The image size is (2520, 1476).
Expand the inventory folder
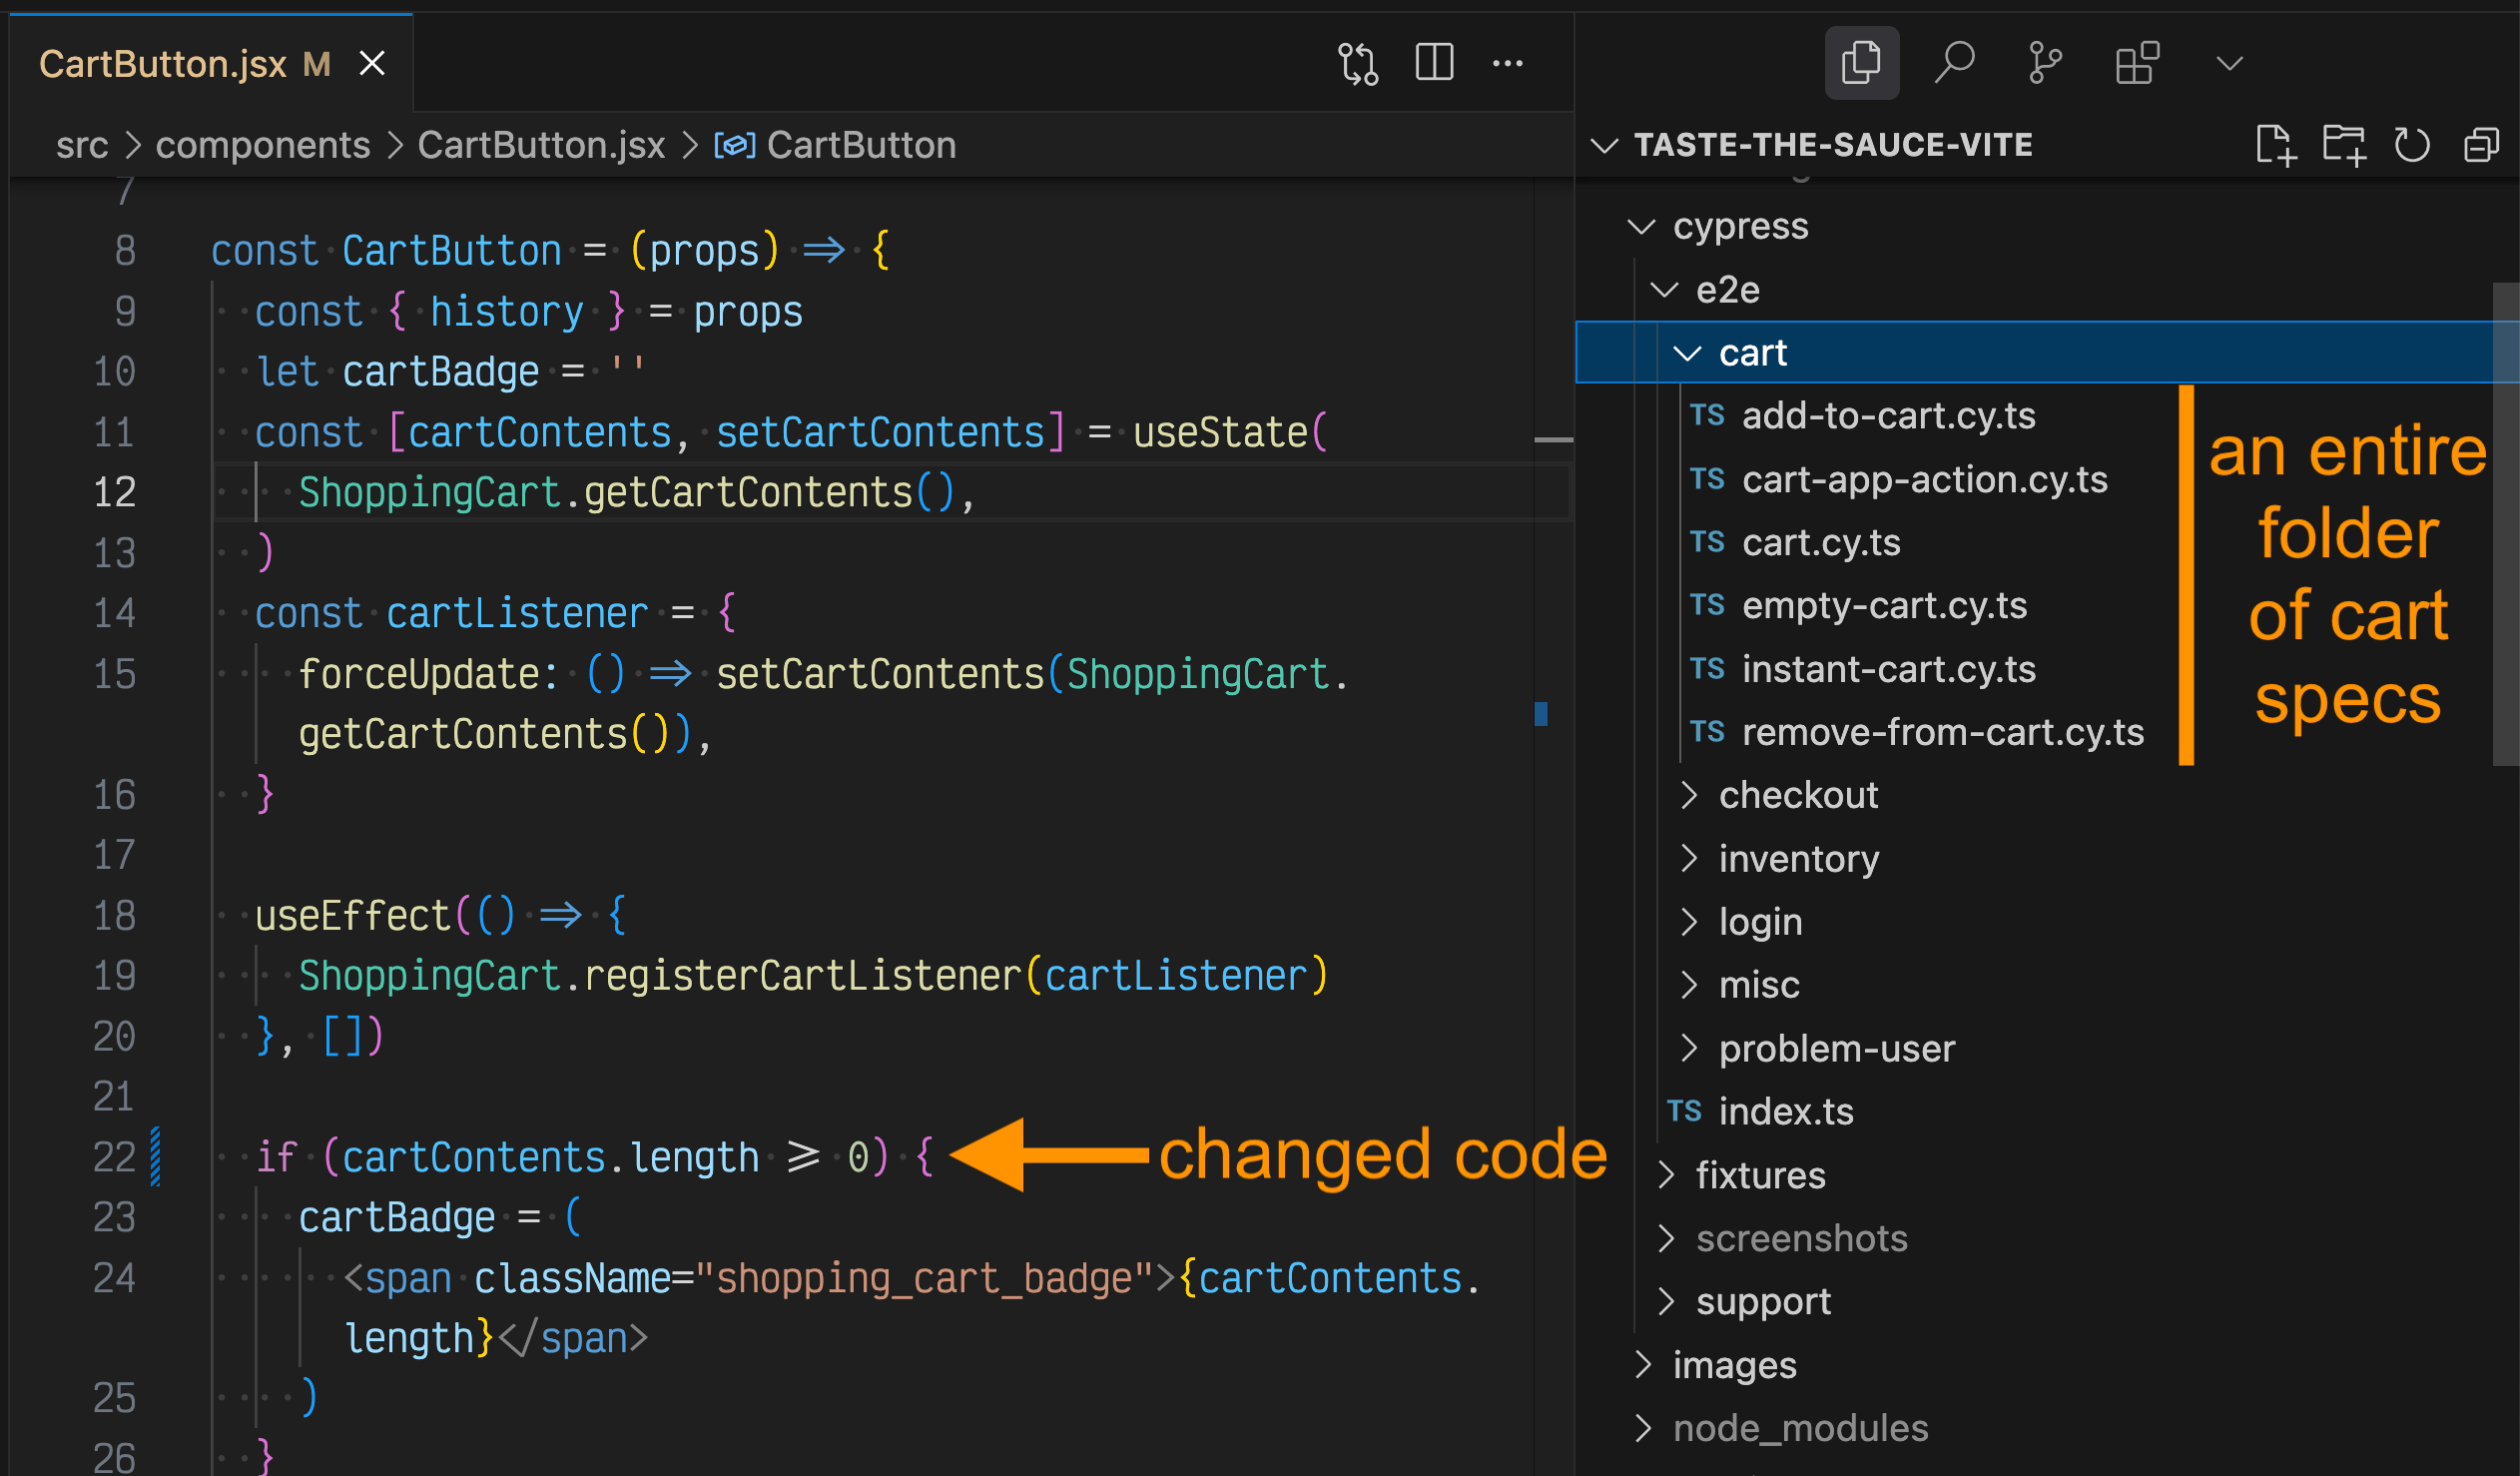tap(1689, 858)
